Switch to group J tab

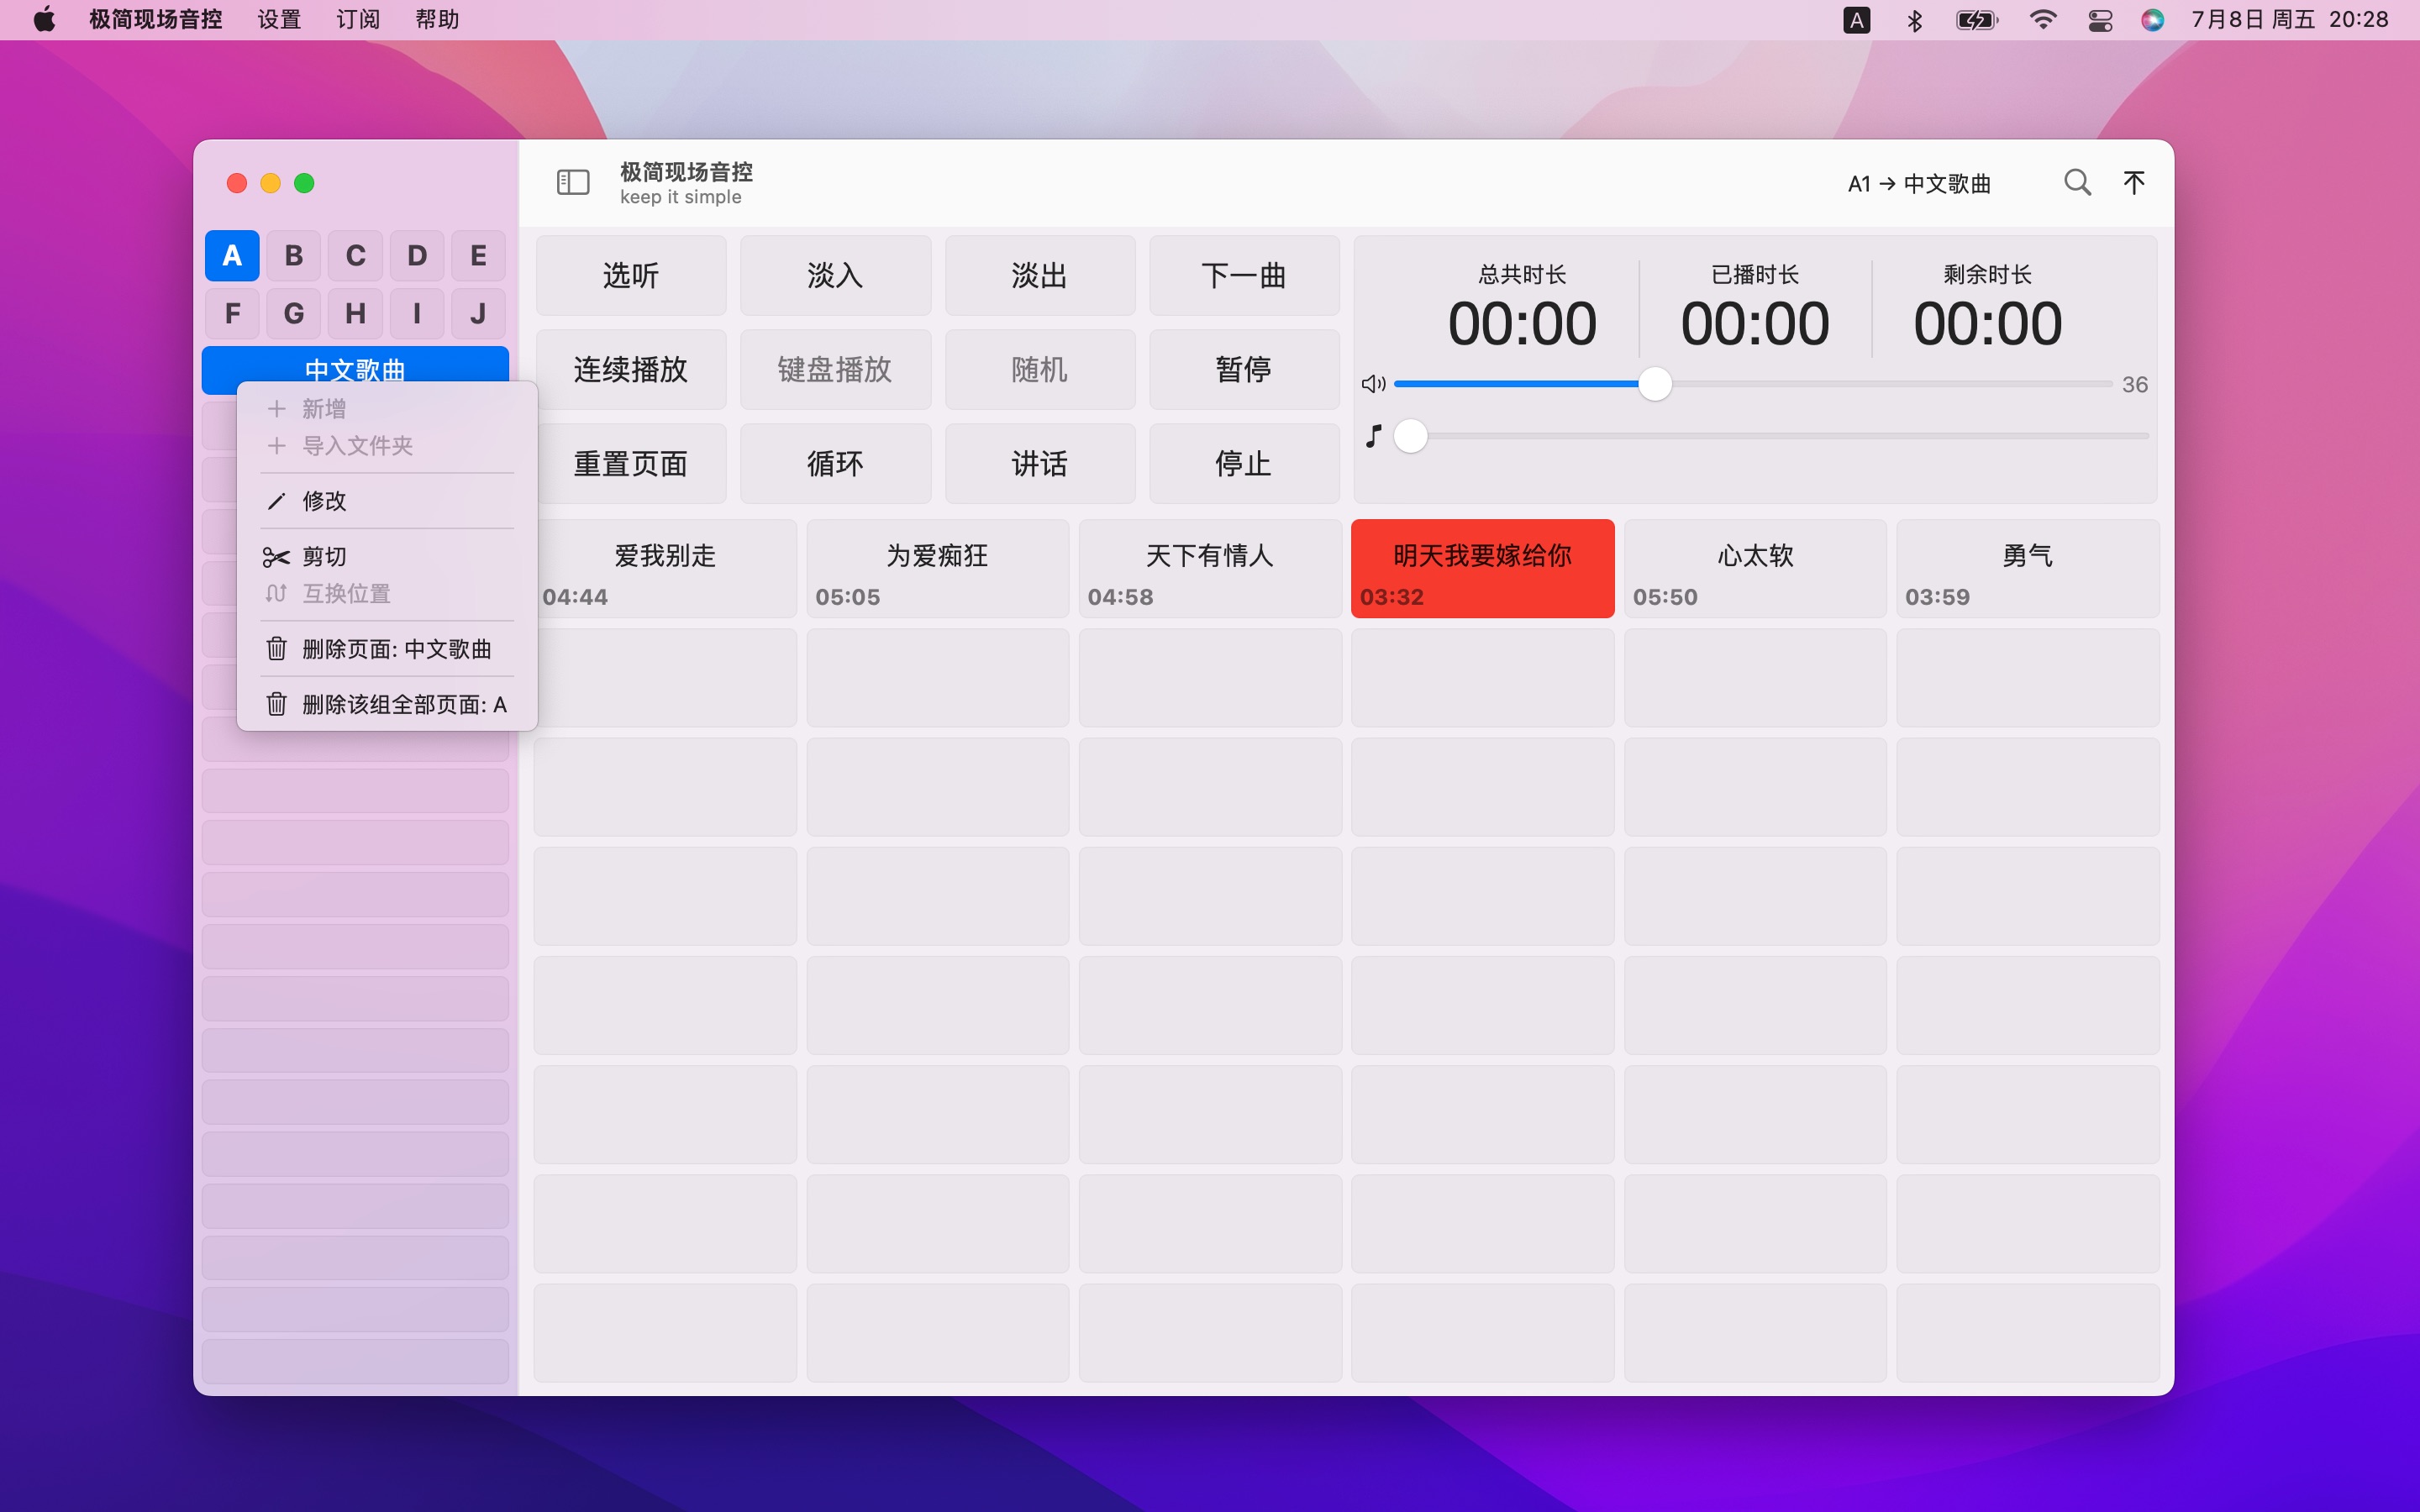pos(478,314)
